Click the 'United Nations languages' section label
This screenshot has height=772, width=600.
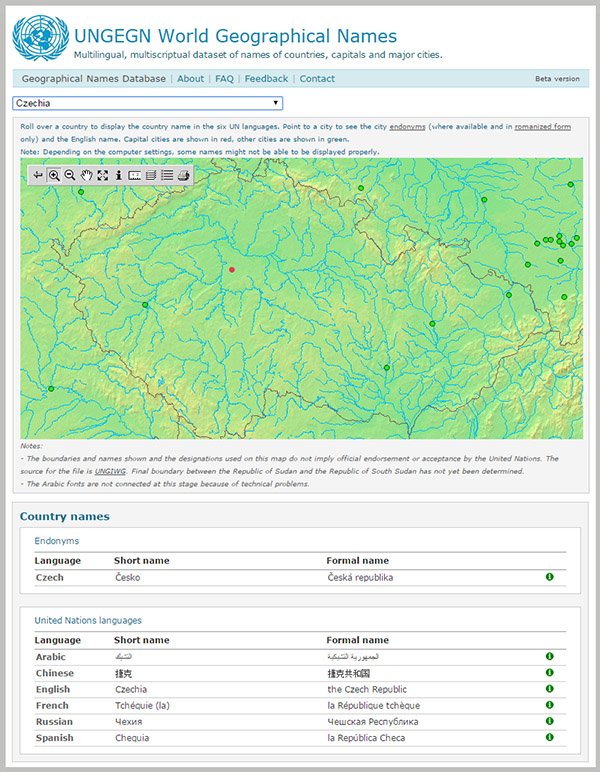pos(88,620)
